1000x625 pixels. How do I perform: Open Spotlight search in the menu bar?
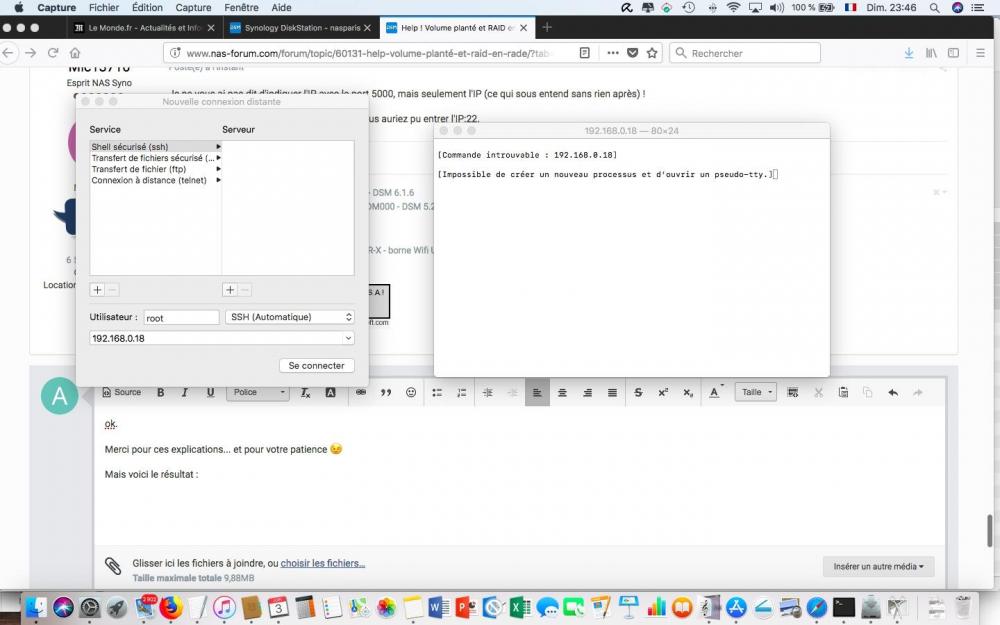934,8
